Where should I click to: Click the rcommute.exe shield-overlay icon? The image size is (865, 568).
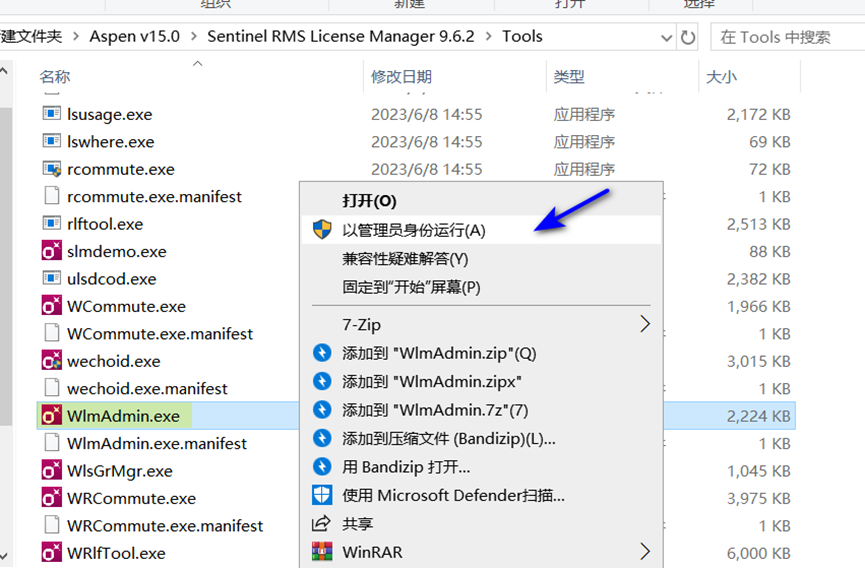52,169
